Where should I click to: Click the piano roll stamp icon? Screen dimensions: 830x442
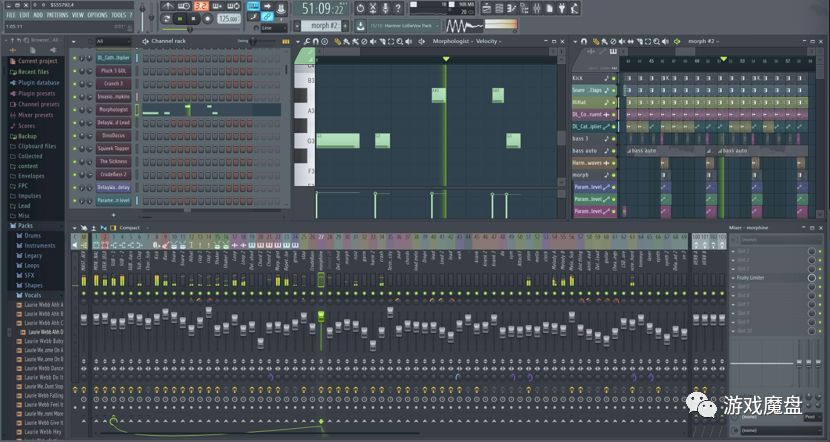pyautogui.click(x=324, y=42)
